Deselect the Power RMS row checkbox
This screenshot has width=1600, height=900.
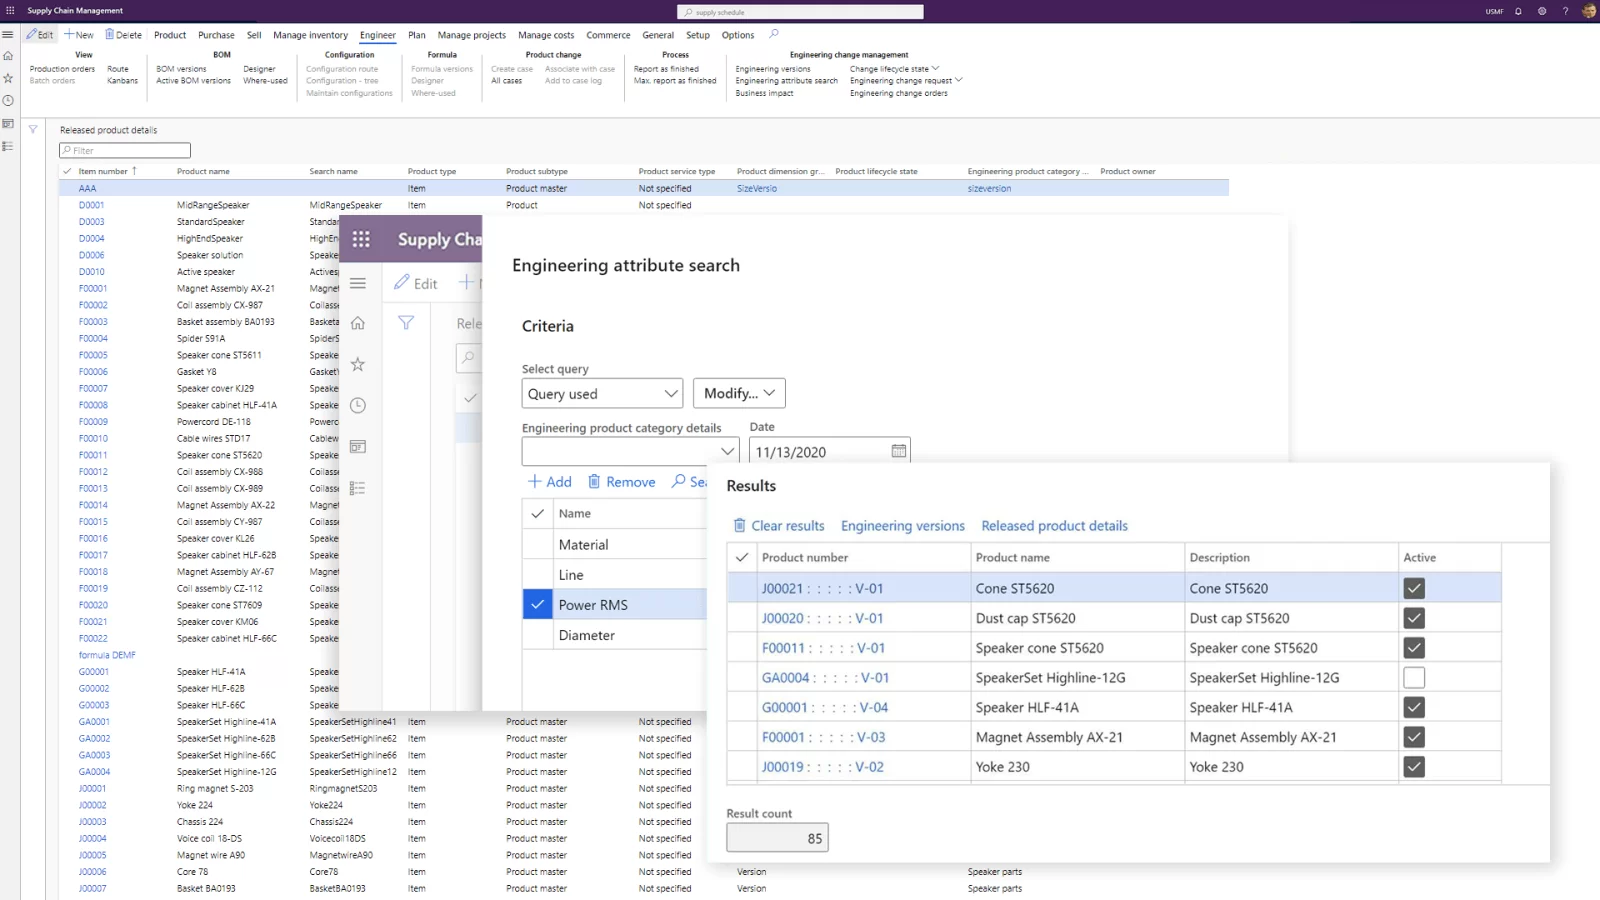tap(537, 605)
